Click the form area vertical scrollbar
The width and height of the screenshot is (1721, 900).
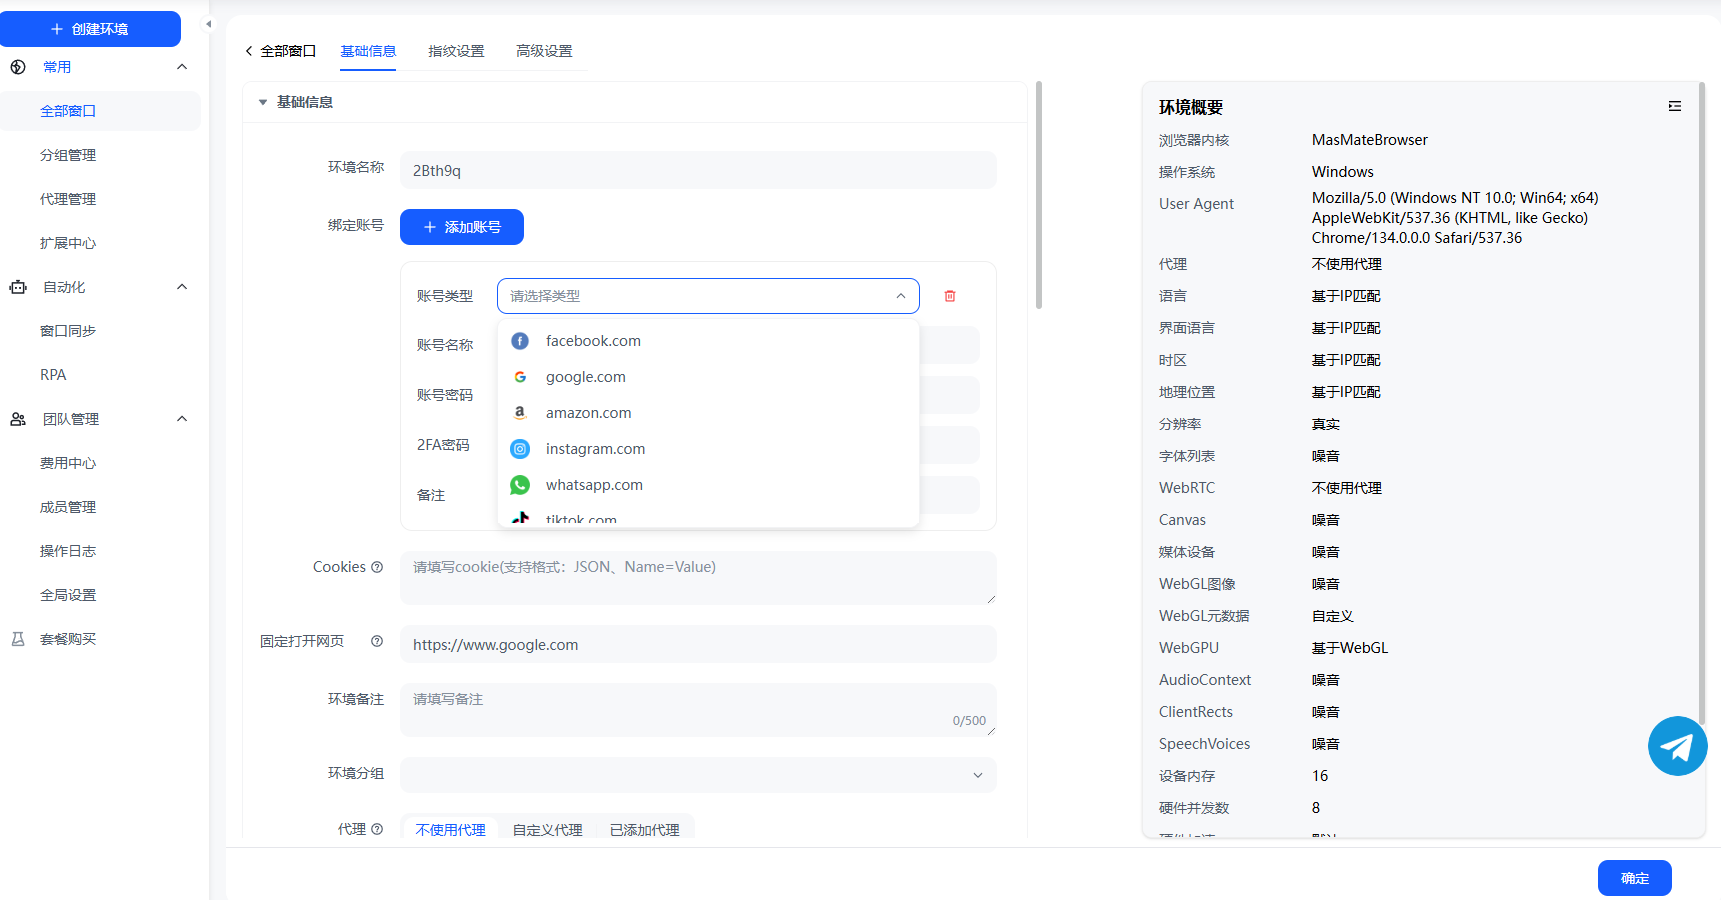tap(1039, 195)
